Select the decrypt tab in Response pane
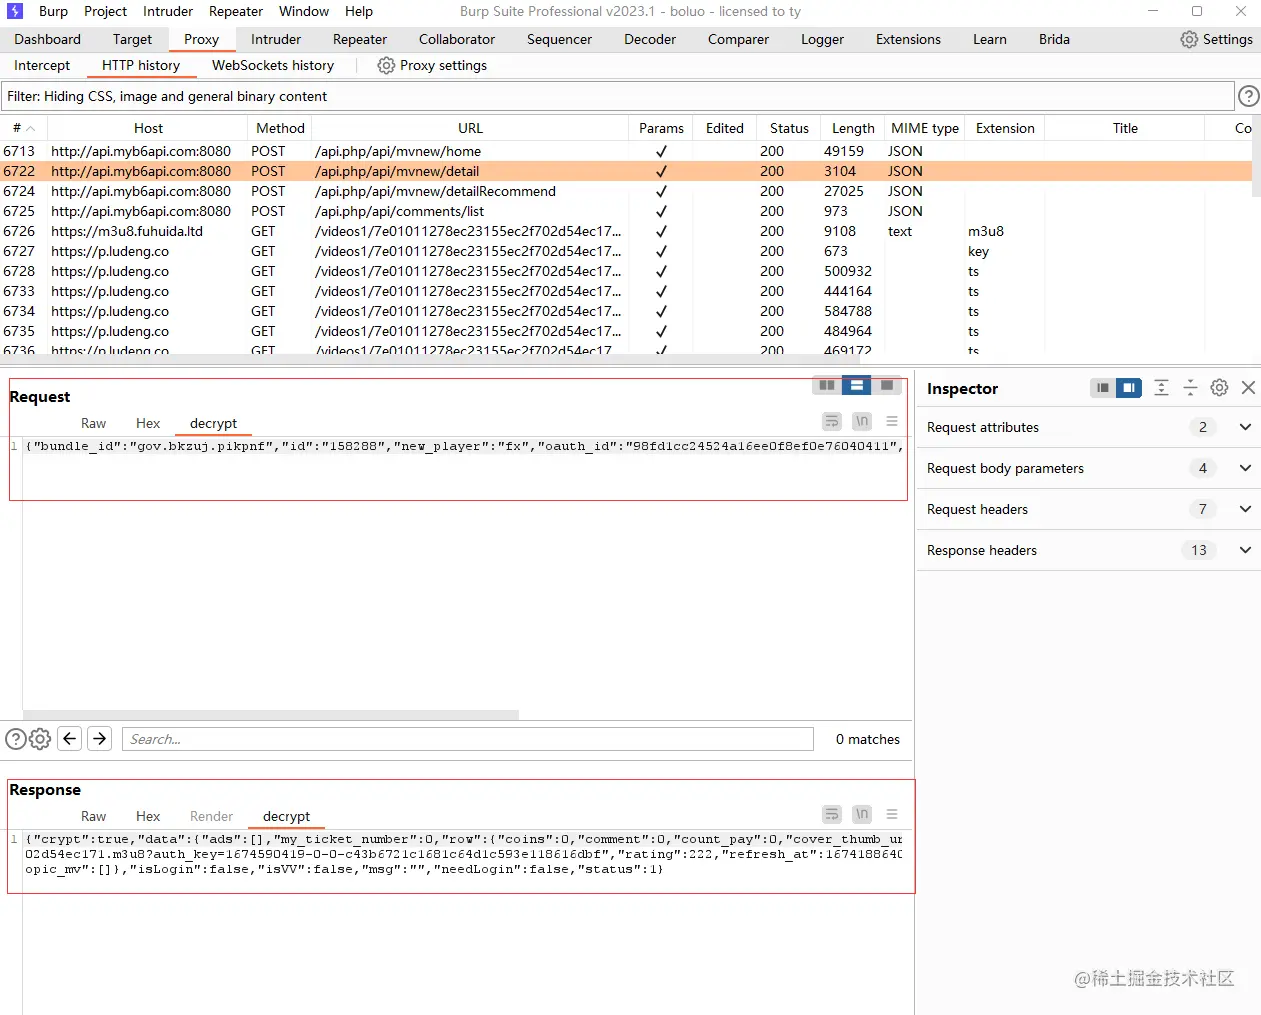 coord(286,816)
